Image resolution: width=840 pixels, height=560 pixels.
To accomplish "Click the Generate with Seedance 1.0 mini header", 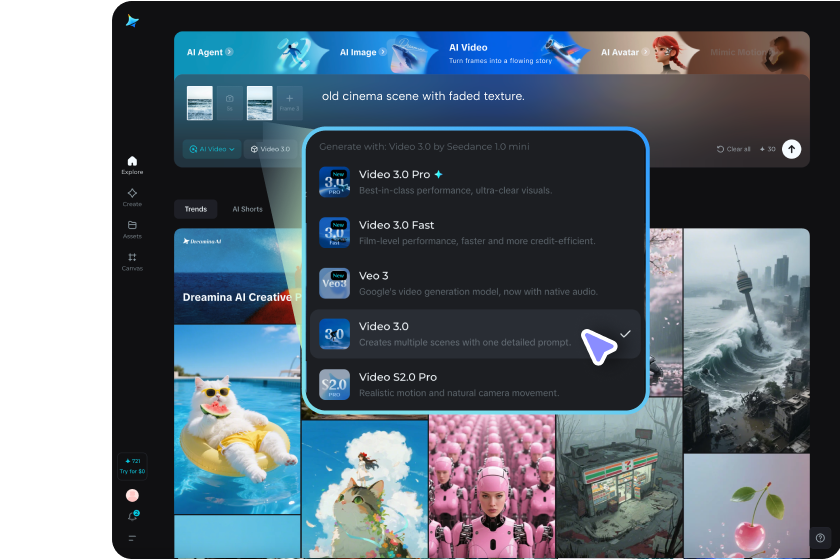I will click(x=424, y=146).
